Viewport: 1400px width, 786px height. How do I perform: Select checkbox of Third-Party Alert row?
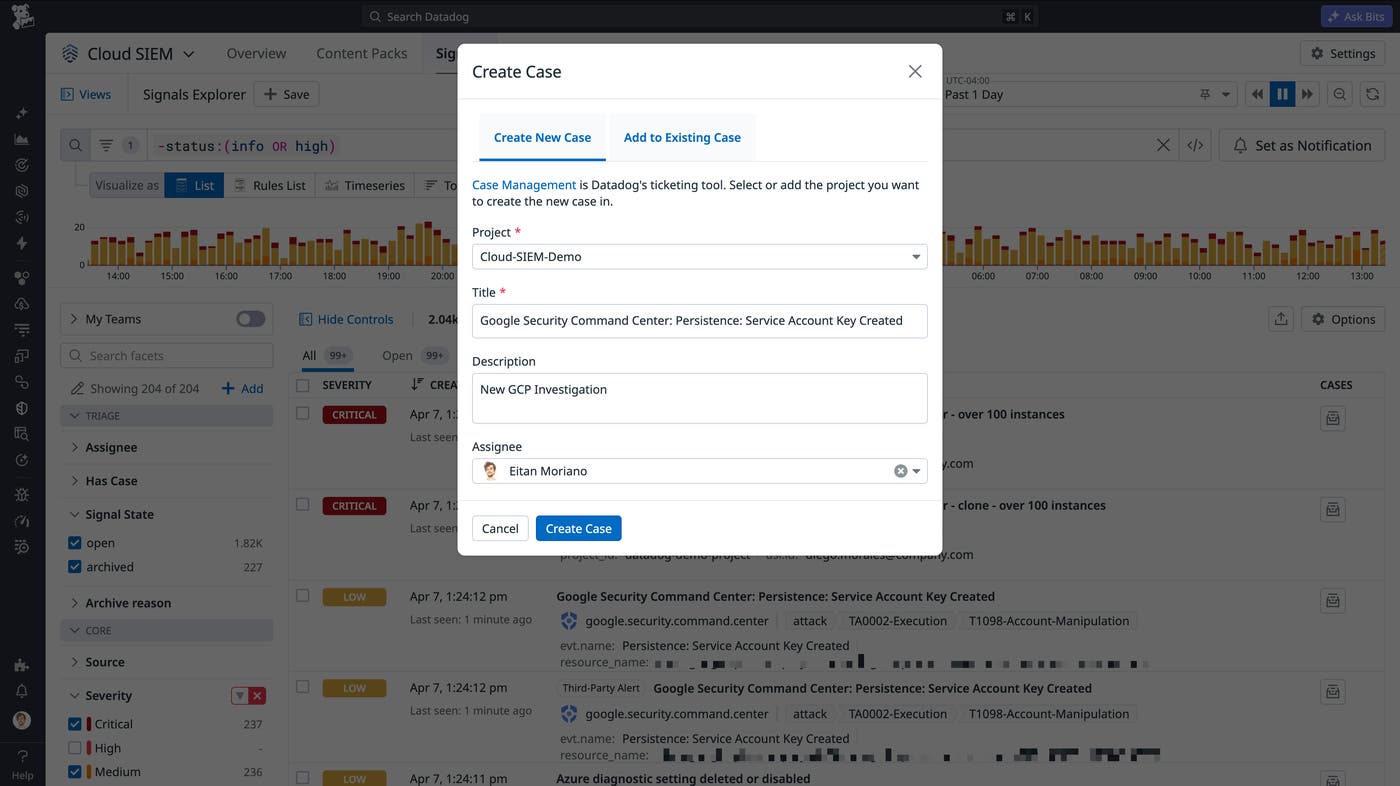(303, 686)
